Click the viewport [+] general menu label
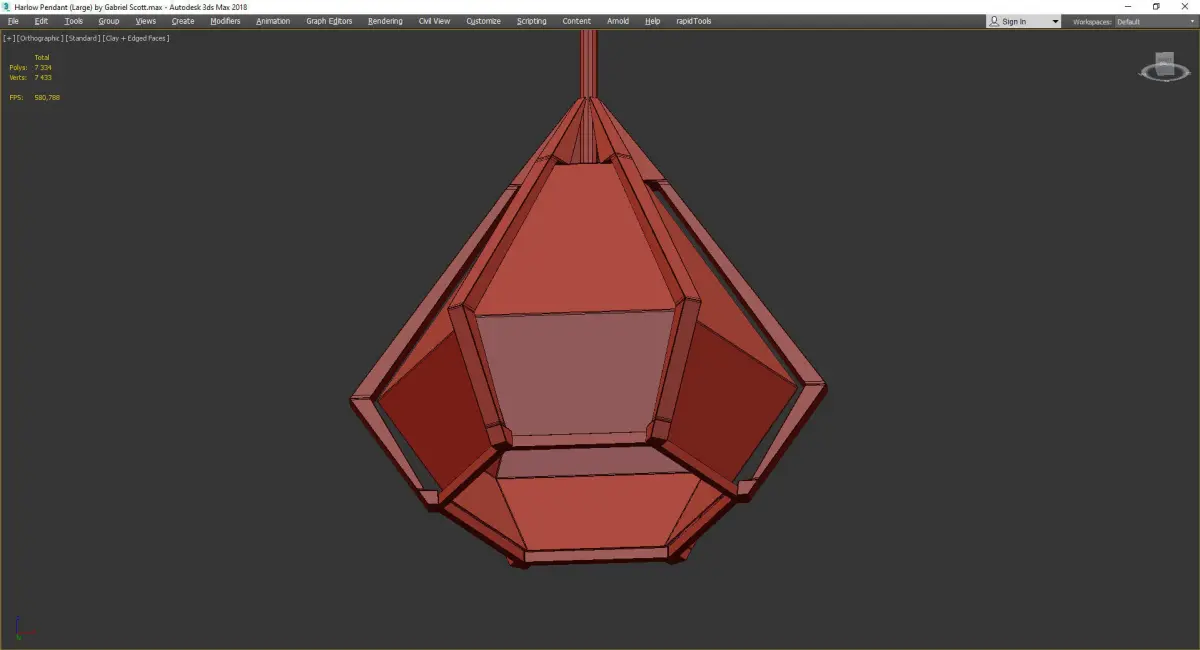 click(x=9, y=38)
